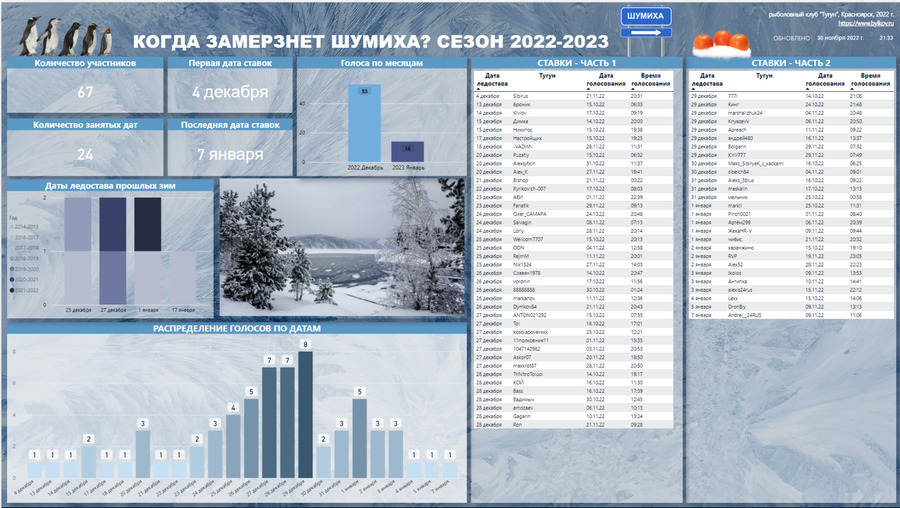The image size is (900, 508).
Task: Select the Fanatik row in Часть 1
Action: click(x=573, y=205)
